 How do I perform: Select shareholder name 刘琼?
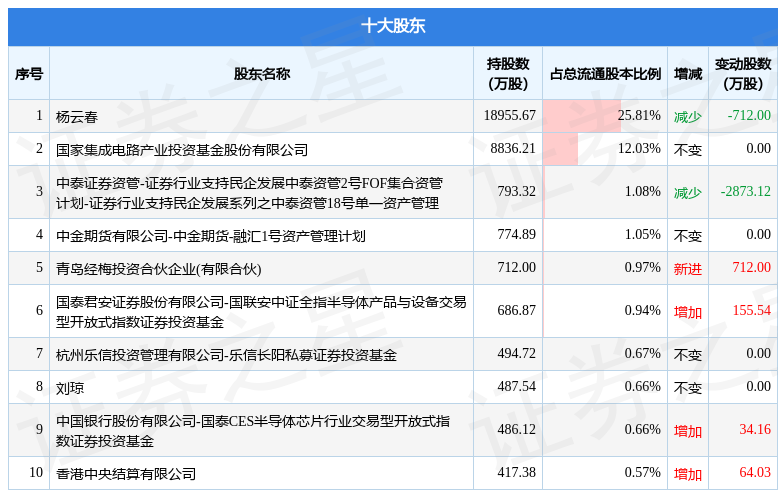click(70, 388)
